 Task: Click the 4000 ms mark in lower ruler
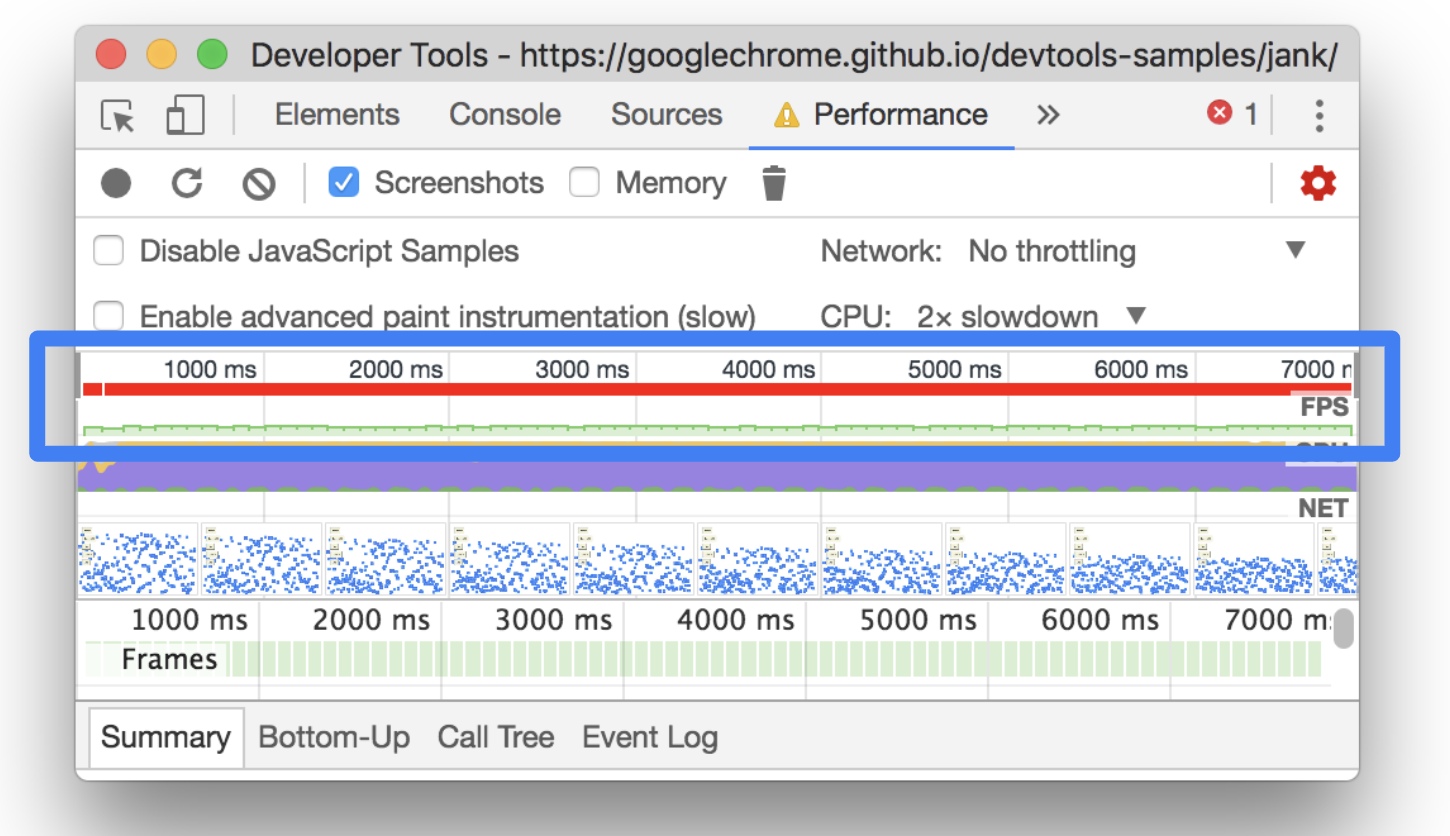pos(735,620)
